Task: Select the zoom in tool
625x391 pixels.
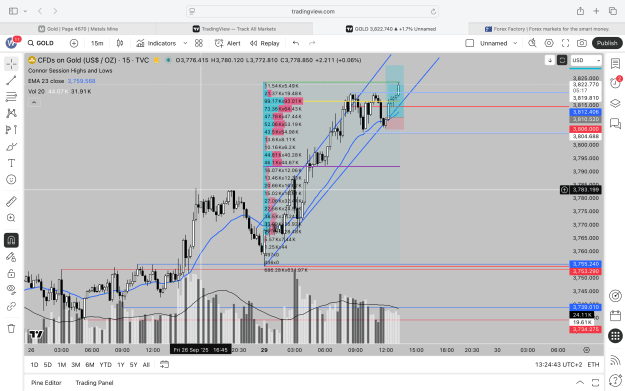Action: [x=11, y=218]
